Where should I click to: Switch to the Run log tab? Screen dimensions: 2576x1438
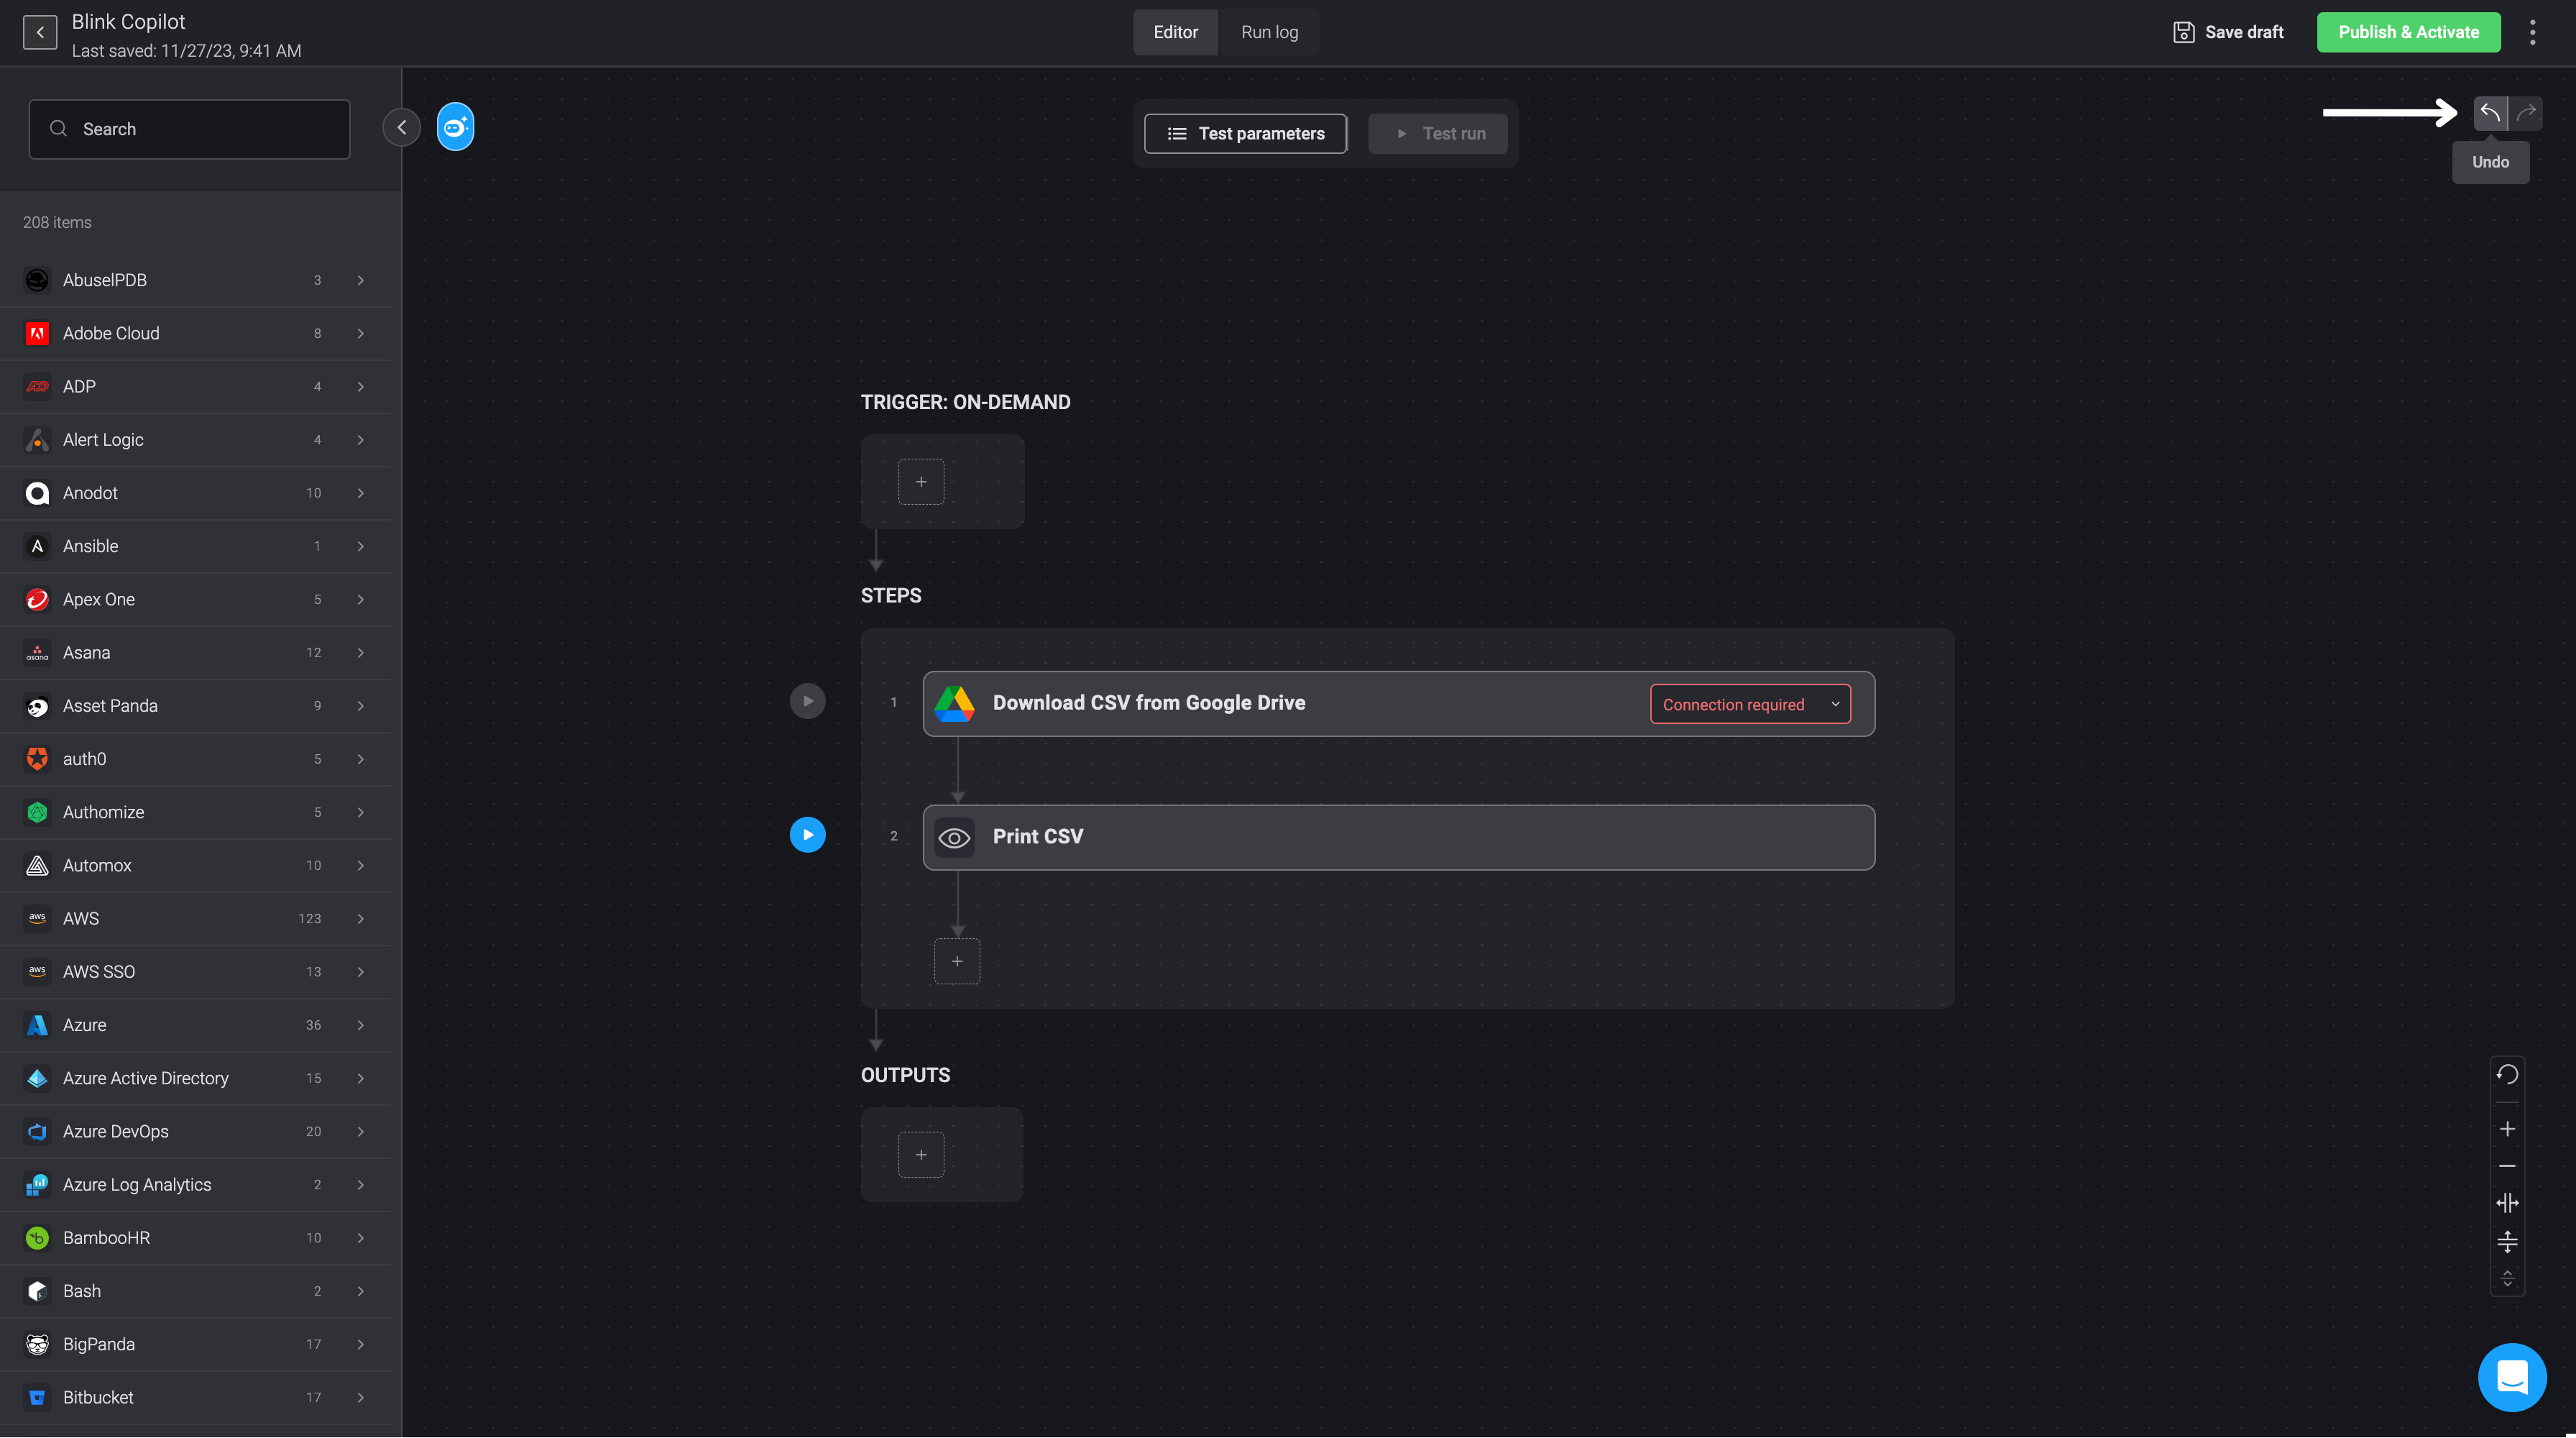[x=1269, y=32]
